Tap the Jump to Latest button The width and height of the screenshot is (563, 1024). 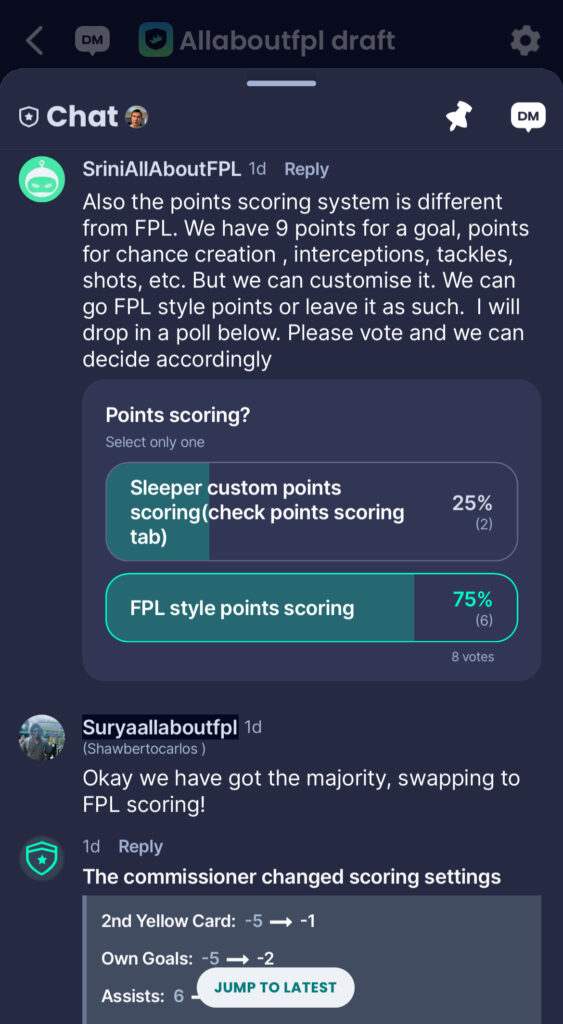(275, 987)
